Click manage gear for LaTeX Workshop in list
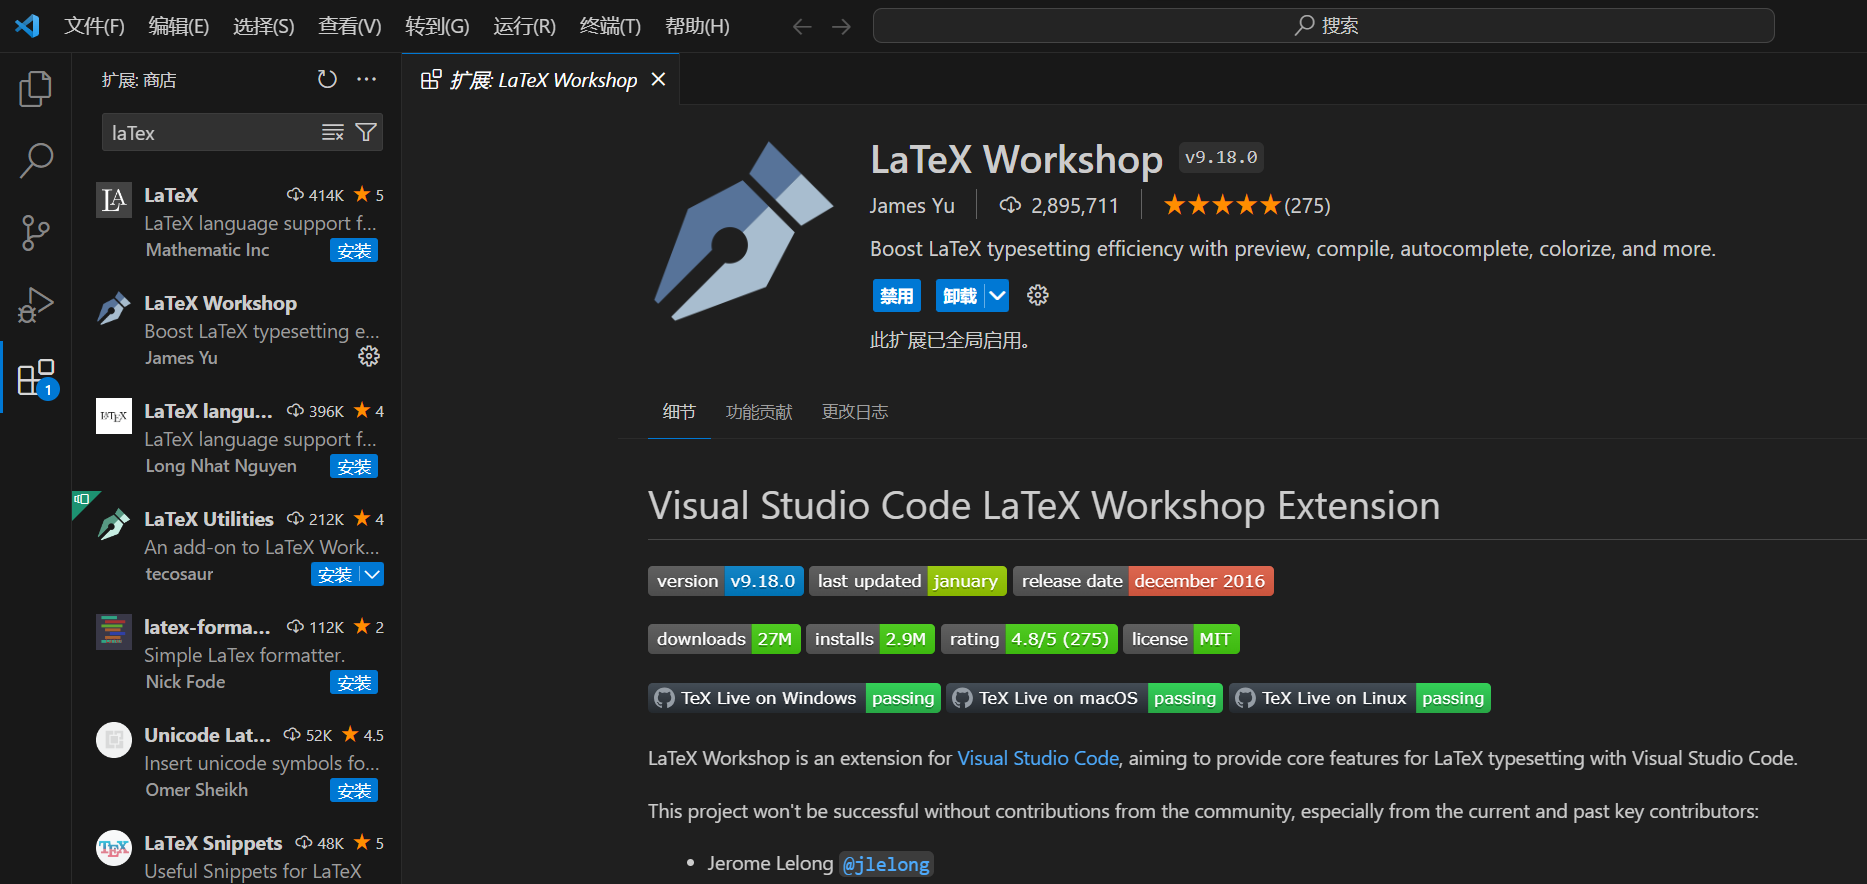Viewport: 1867px width, 884px height. 369,356
